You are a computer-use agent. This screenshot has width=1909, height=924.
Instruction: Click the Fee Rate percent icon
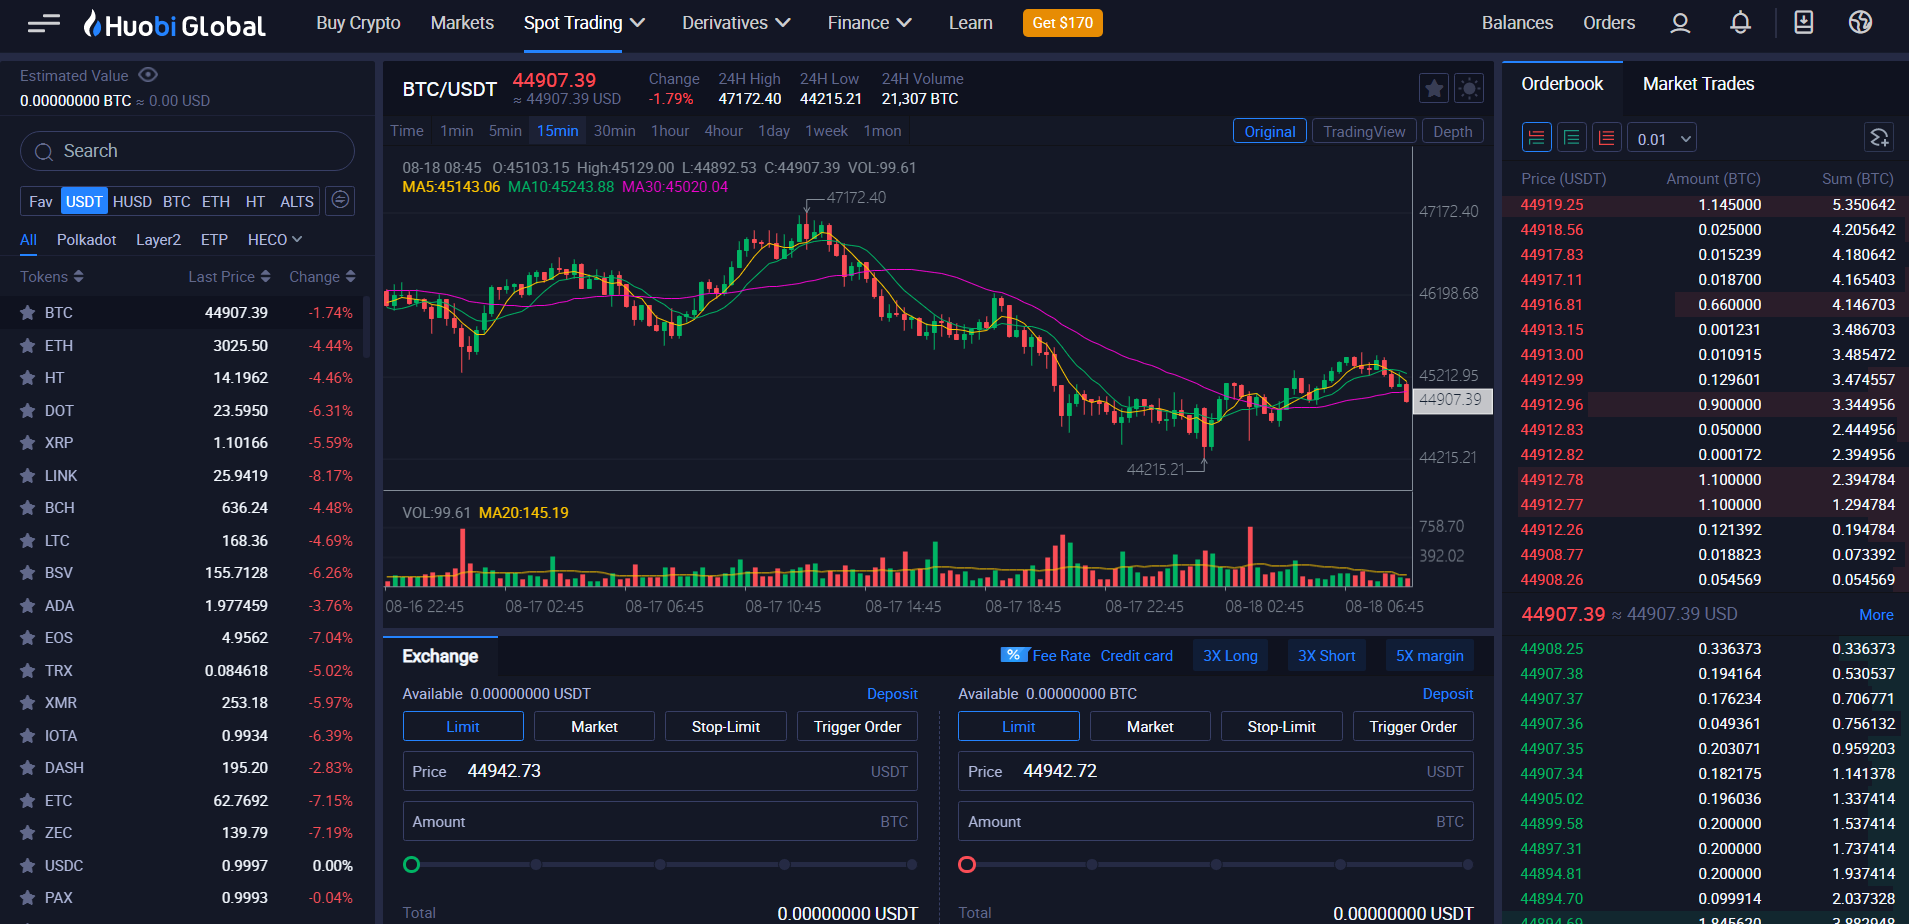(x=1014, y=655)
